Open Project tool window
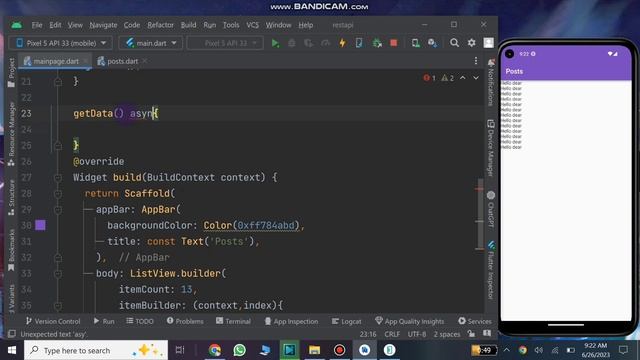 click(x=11, y=73)
